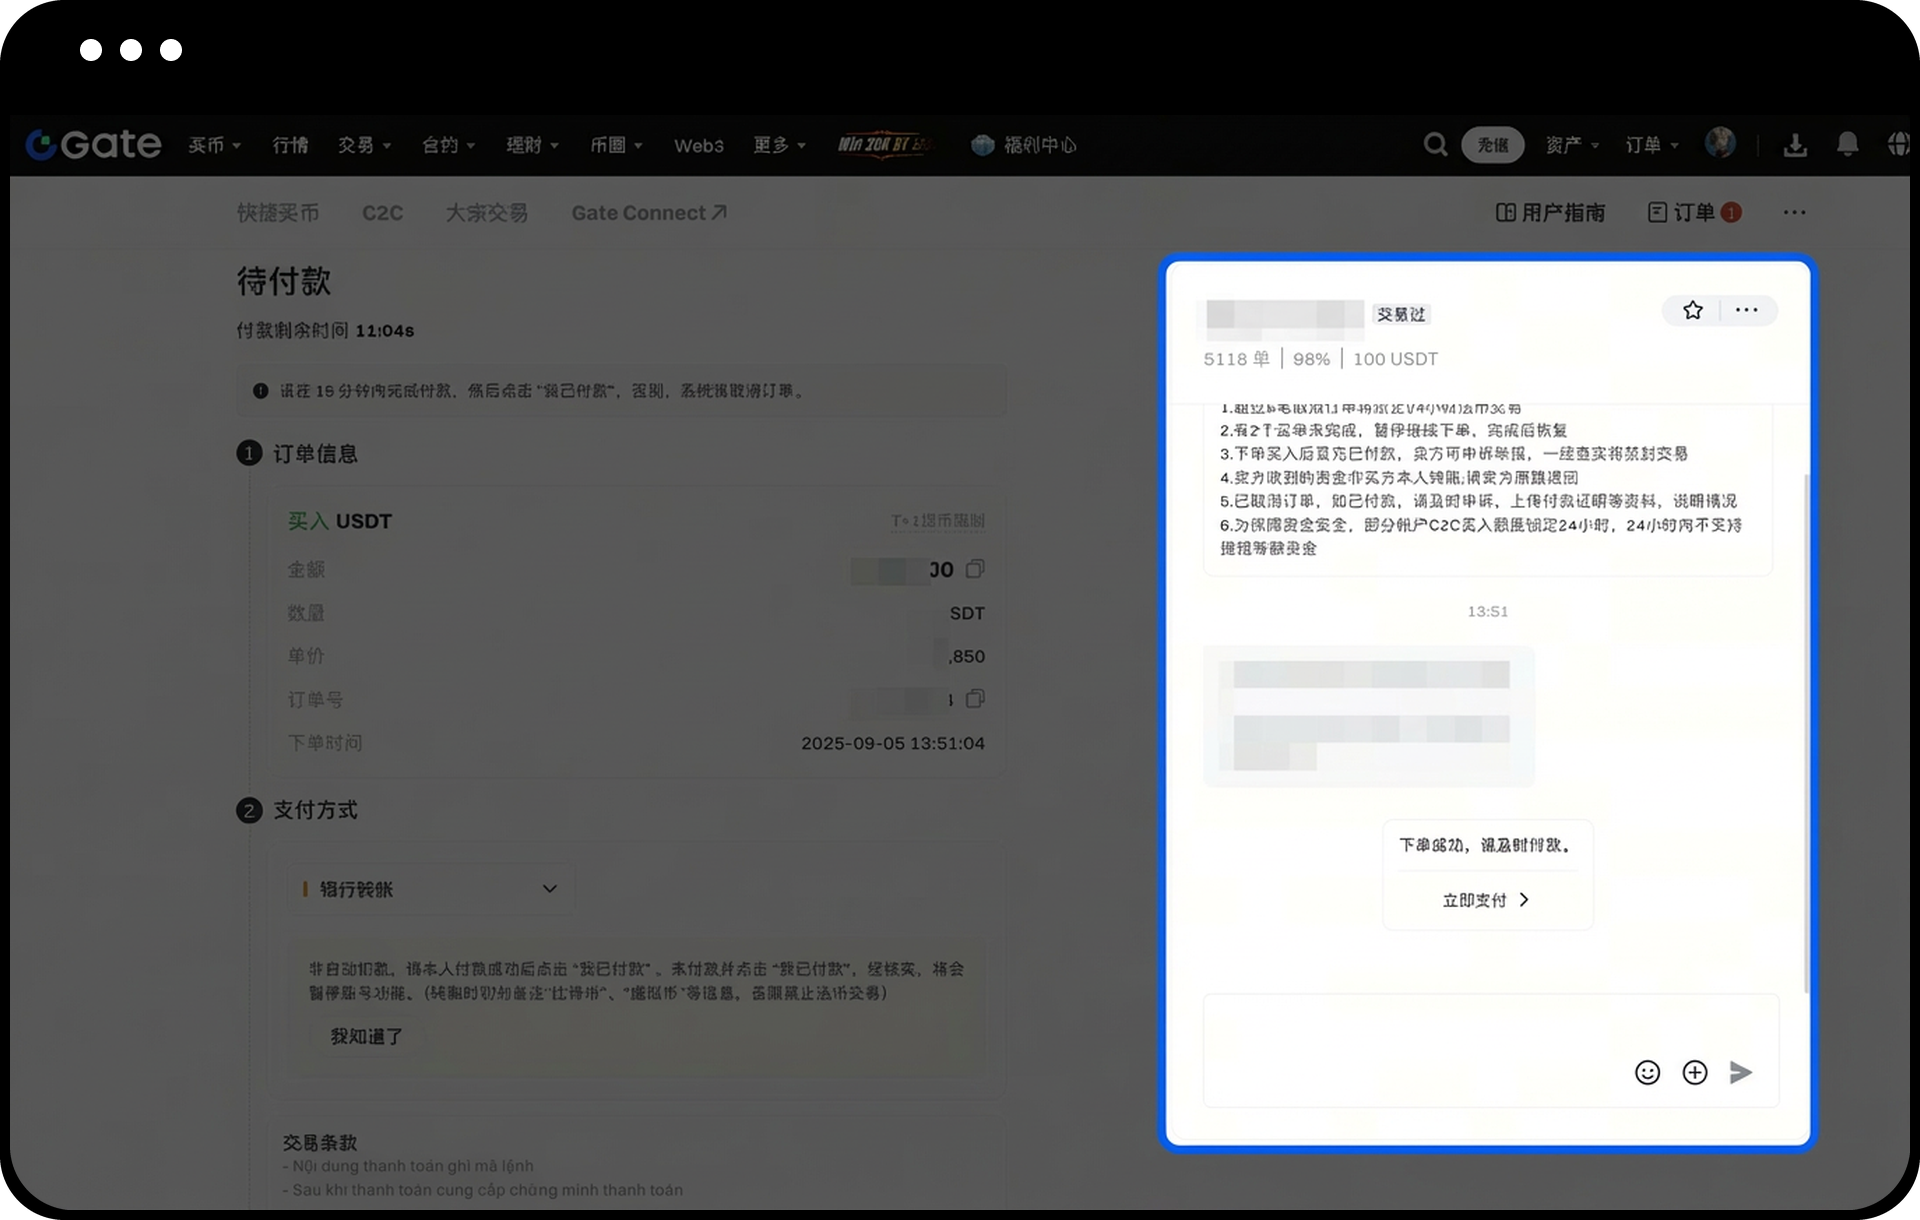Screen dimensions: 1920x1220
Task: Open the emoji picker in chat
Action: pyautogui.click(x=1647, y=1072)
